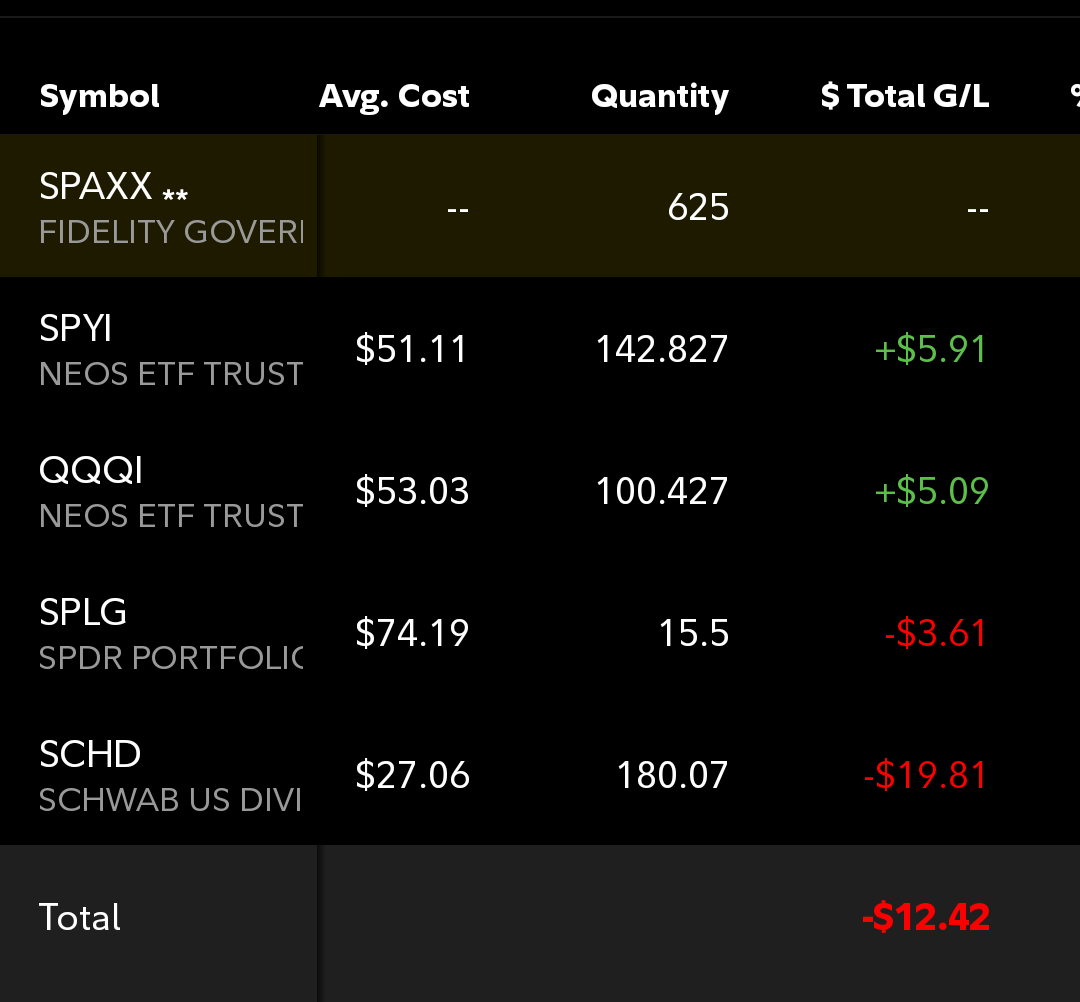Sort by the Avg. Cost column header
The image size is (1080, 1002).
tap(394, 96)
